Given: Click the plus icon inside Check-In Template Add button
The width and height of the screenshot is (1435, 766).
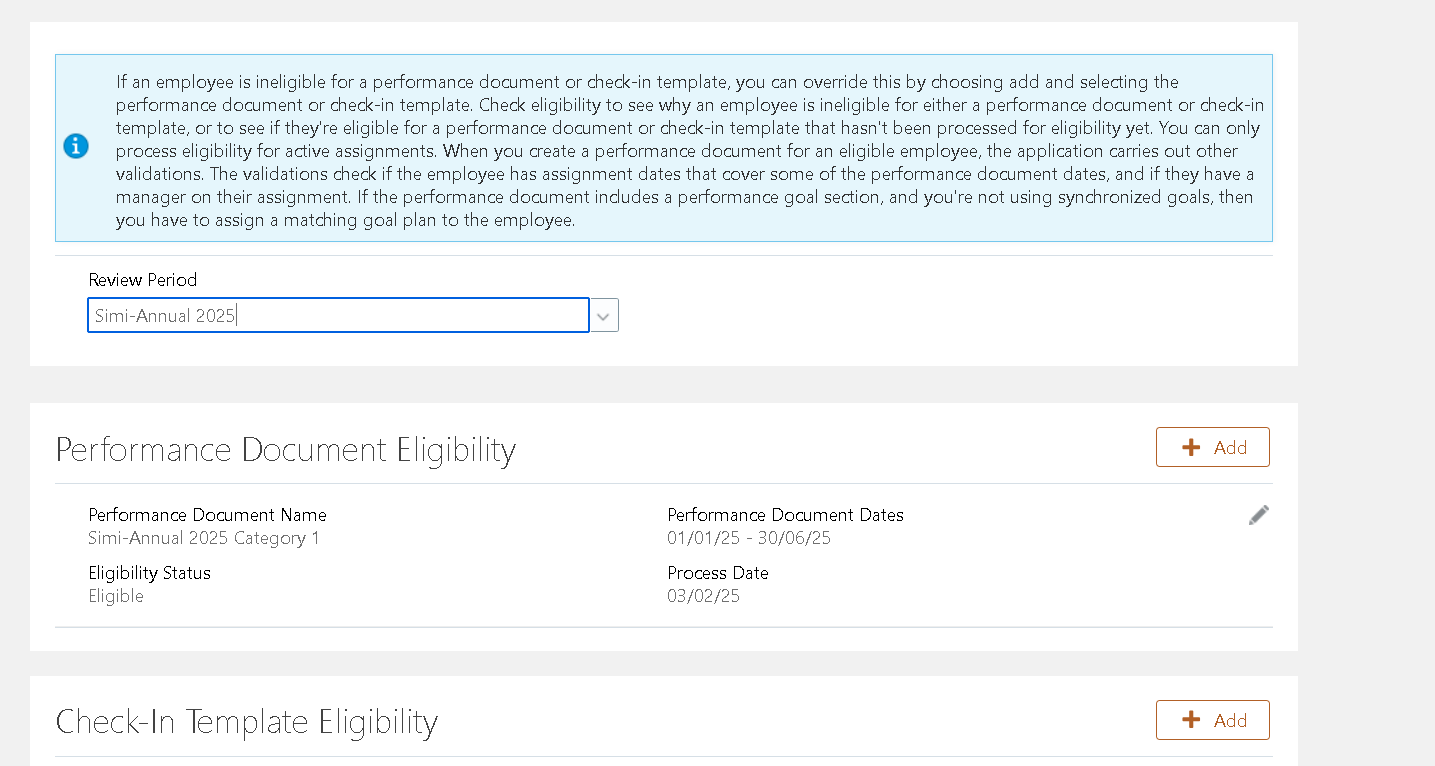Looking at the screenshot, I should coord(1190,719).
